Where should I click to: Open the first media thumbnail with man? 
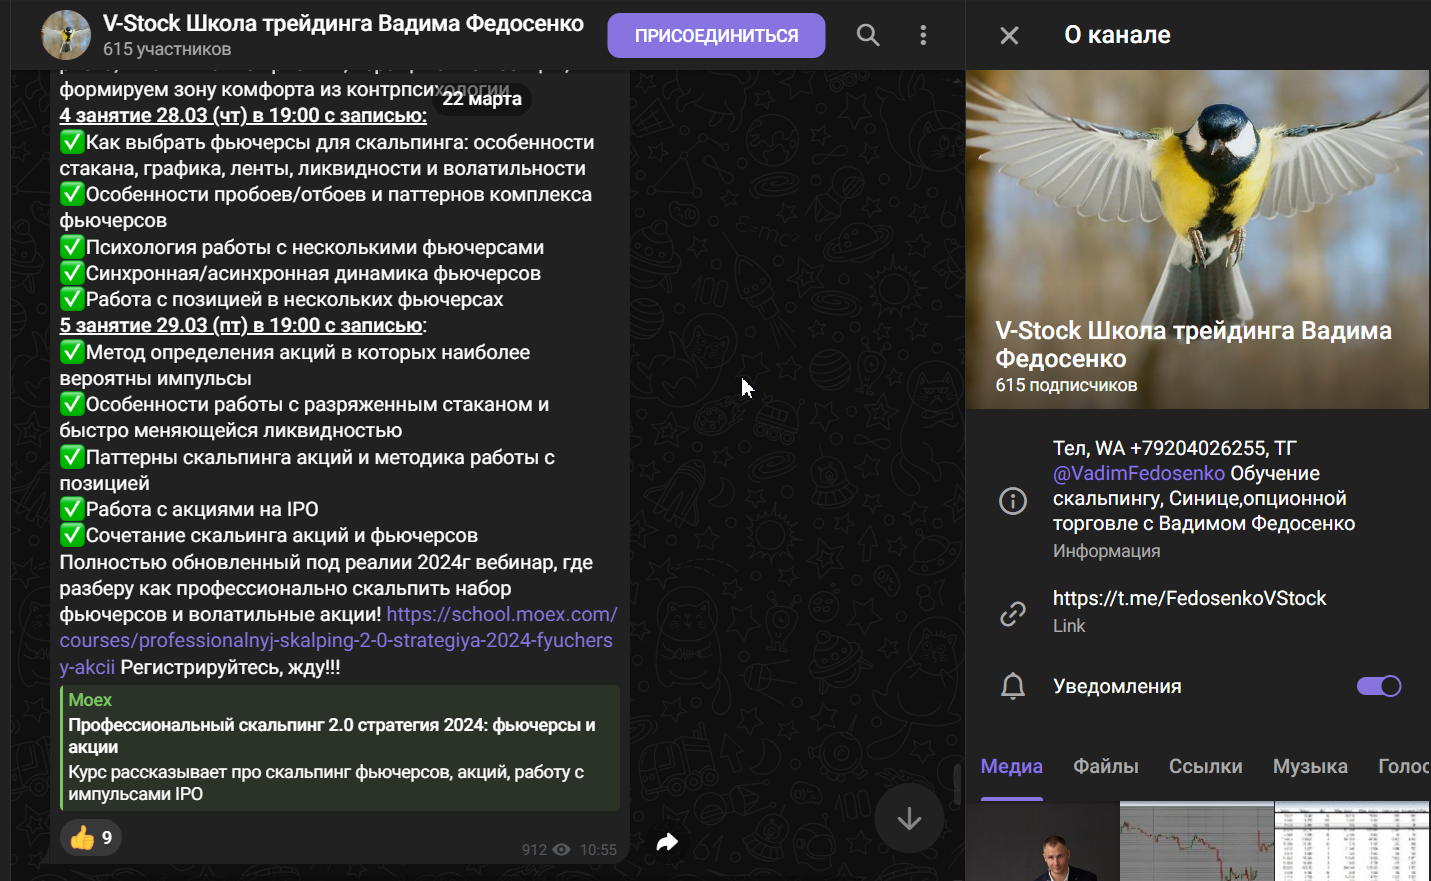click(x=1042, y=841)
